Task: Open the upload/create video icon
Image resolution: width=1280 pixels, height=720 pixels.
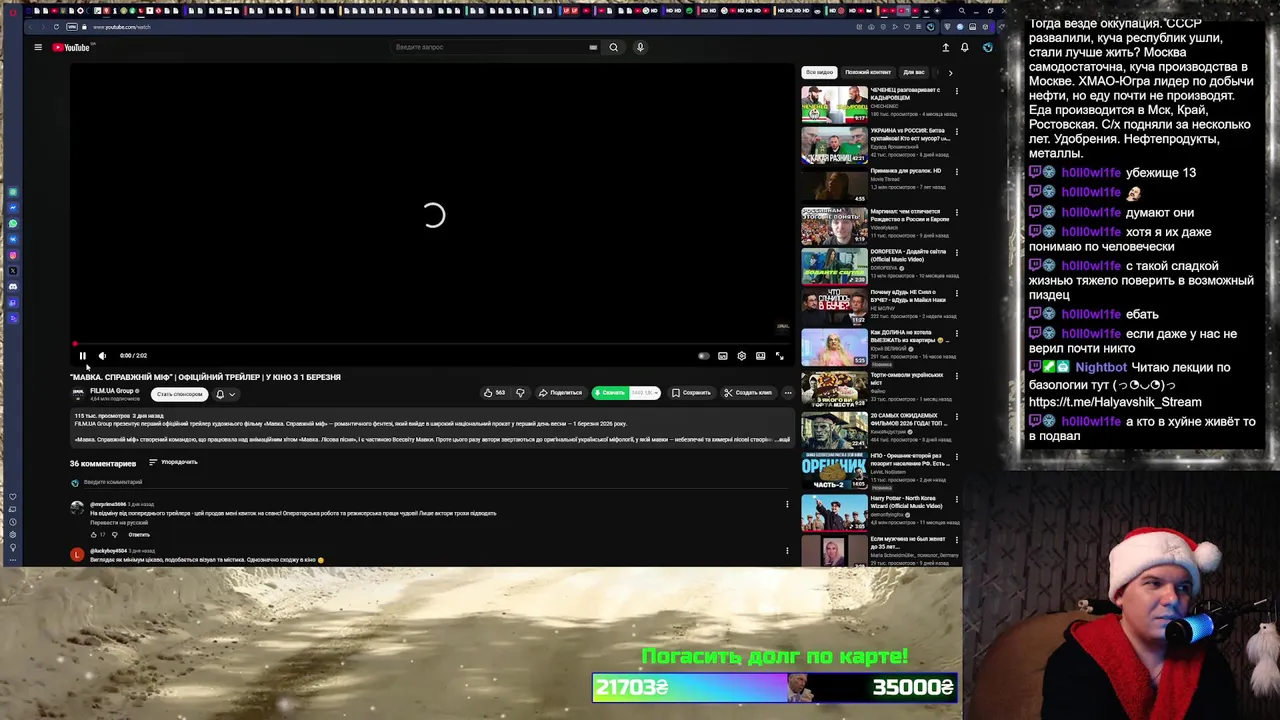Action: [945, 47]
